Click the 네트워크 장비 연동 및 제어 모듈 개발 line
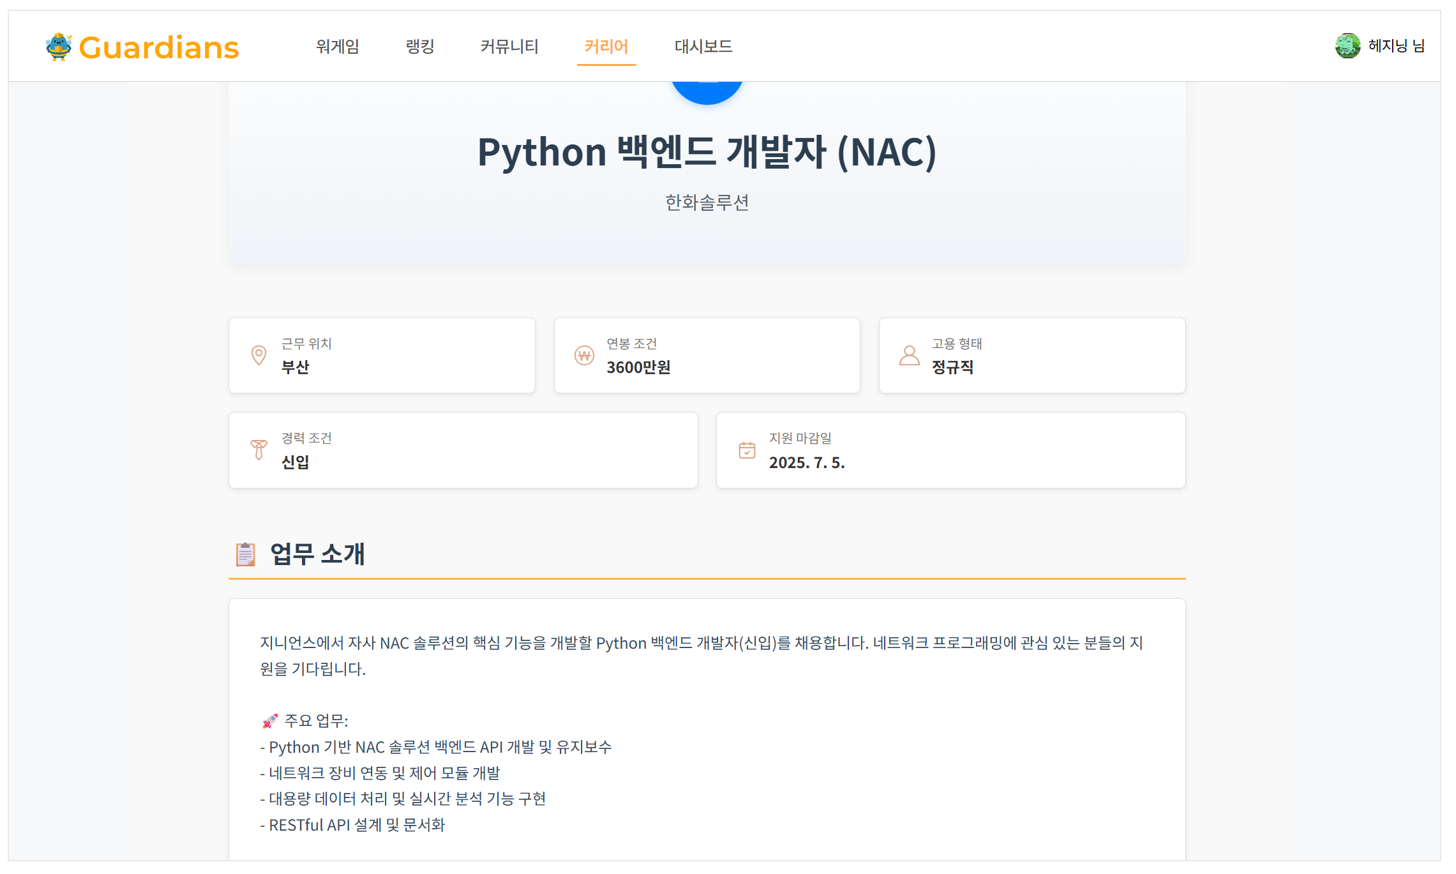 pyautogui.click(x=380, y=773)
